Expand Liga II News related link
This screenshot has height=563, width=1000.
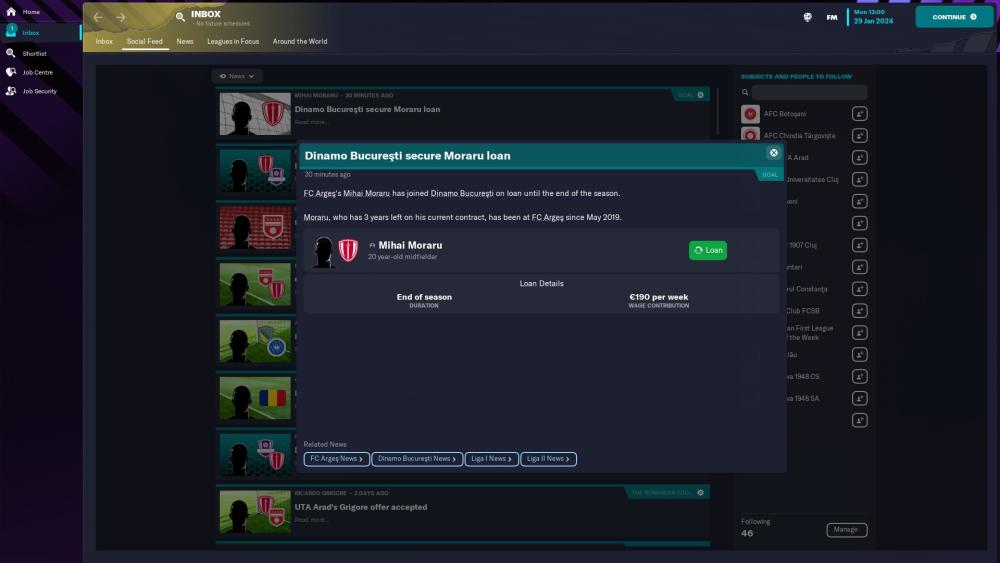(x=548, y=459)
